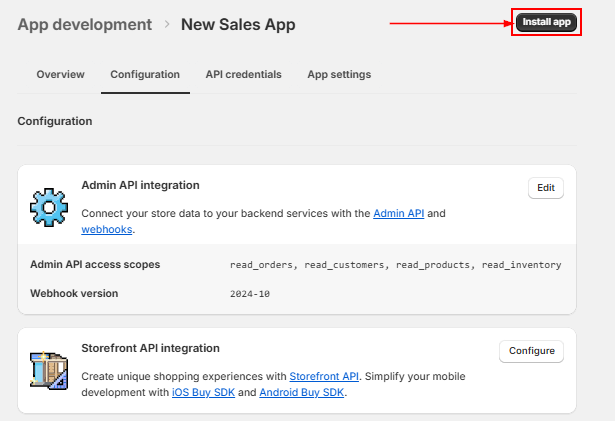Click the Admin API integration gear icon
615x421 pixels.
click(x=48, y=206)
